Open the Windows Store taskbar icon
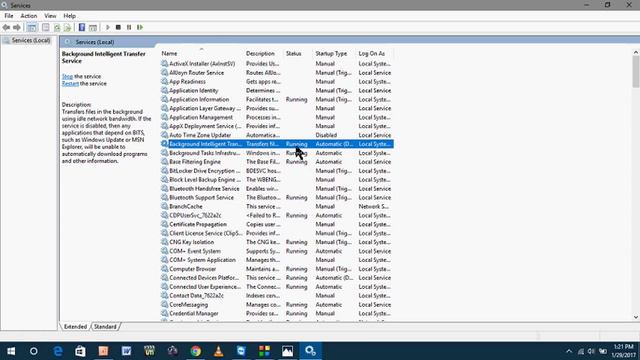 click(80, 351)
